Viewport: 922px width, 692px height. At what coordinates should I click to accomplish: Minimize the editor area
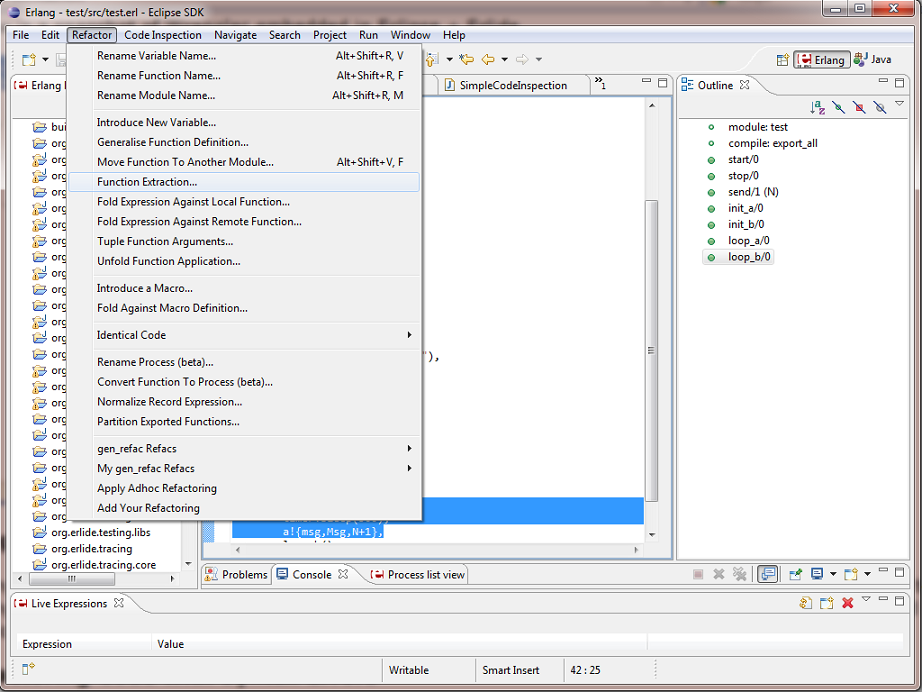click(x=646, y=81)
